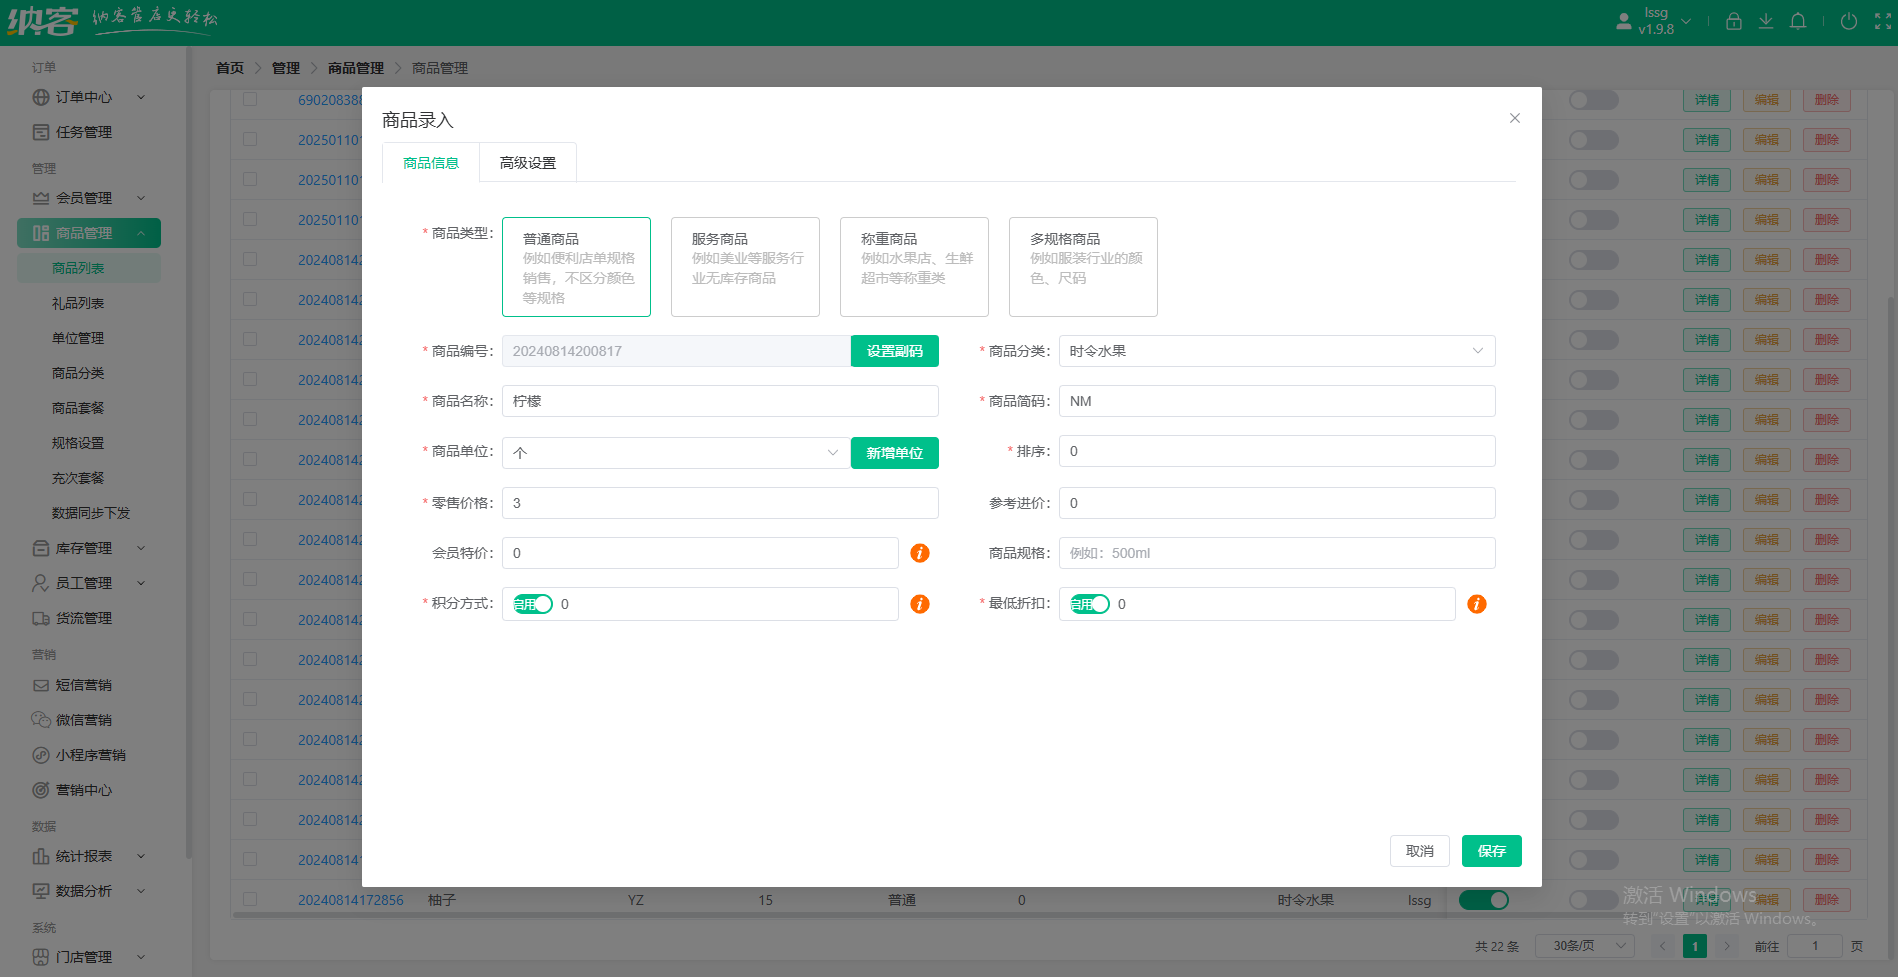Open the 商品单位 dropdown
1898x977 pixels.
(676, 453)
